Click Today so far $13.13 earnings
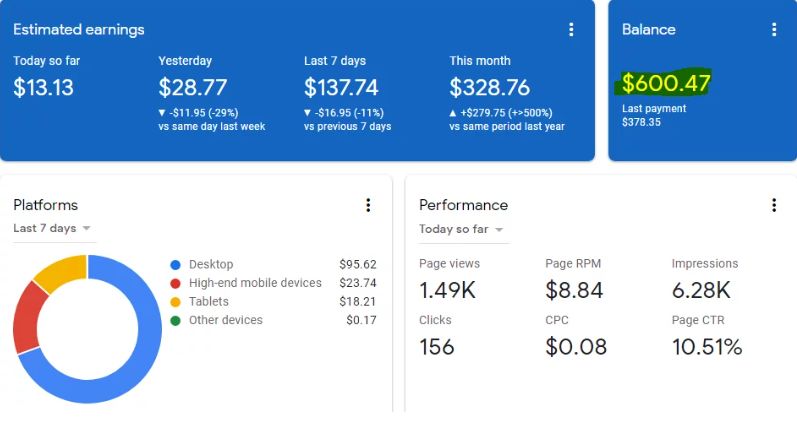797x438 pixels. click(43, 88)
